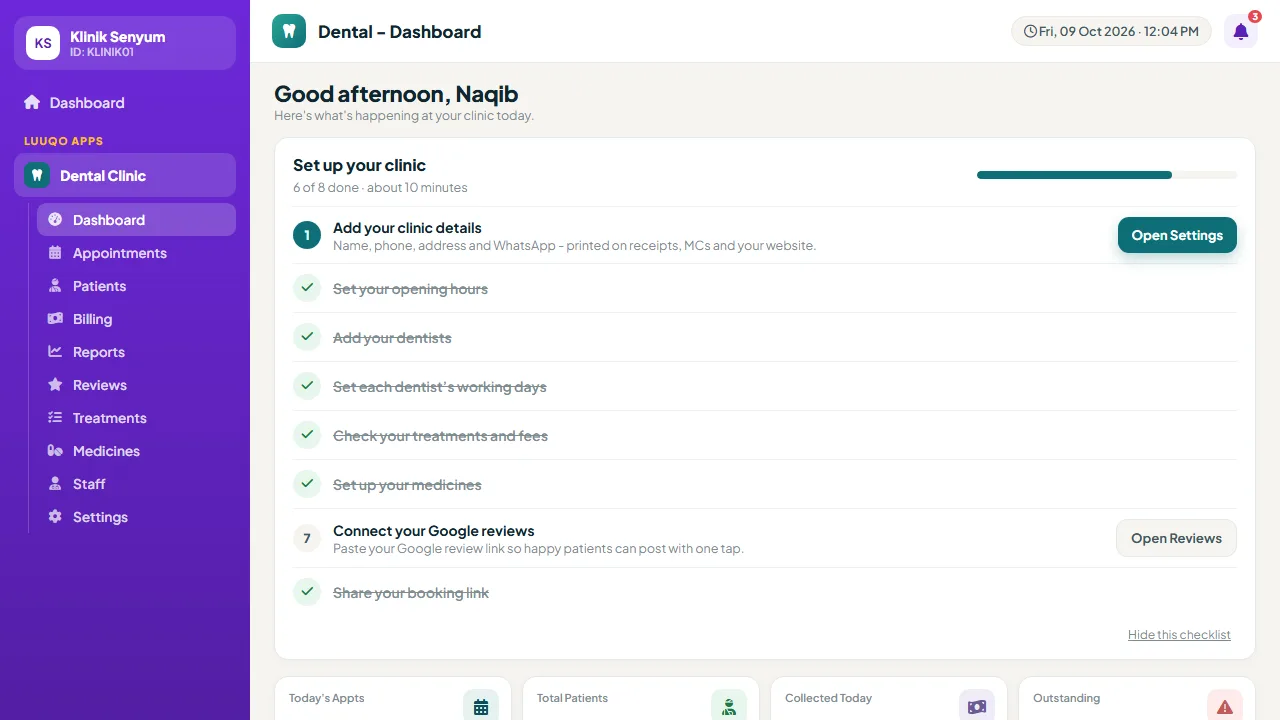Select the Dashboard item under Dental Clinic
Screen dimensions: 1280x720
pyautogui.click(x=136, y=220)
